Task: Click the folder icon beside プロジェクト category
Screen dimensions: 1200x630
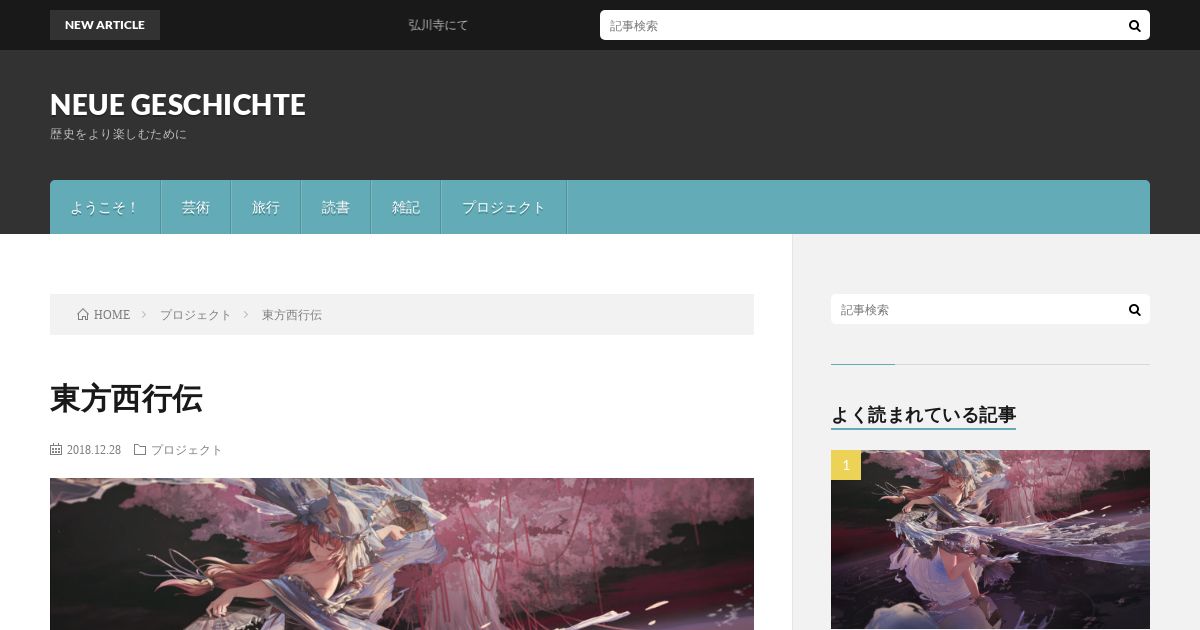Action: click(140, 450)
